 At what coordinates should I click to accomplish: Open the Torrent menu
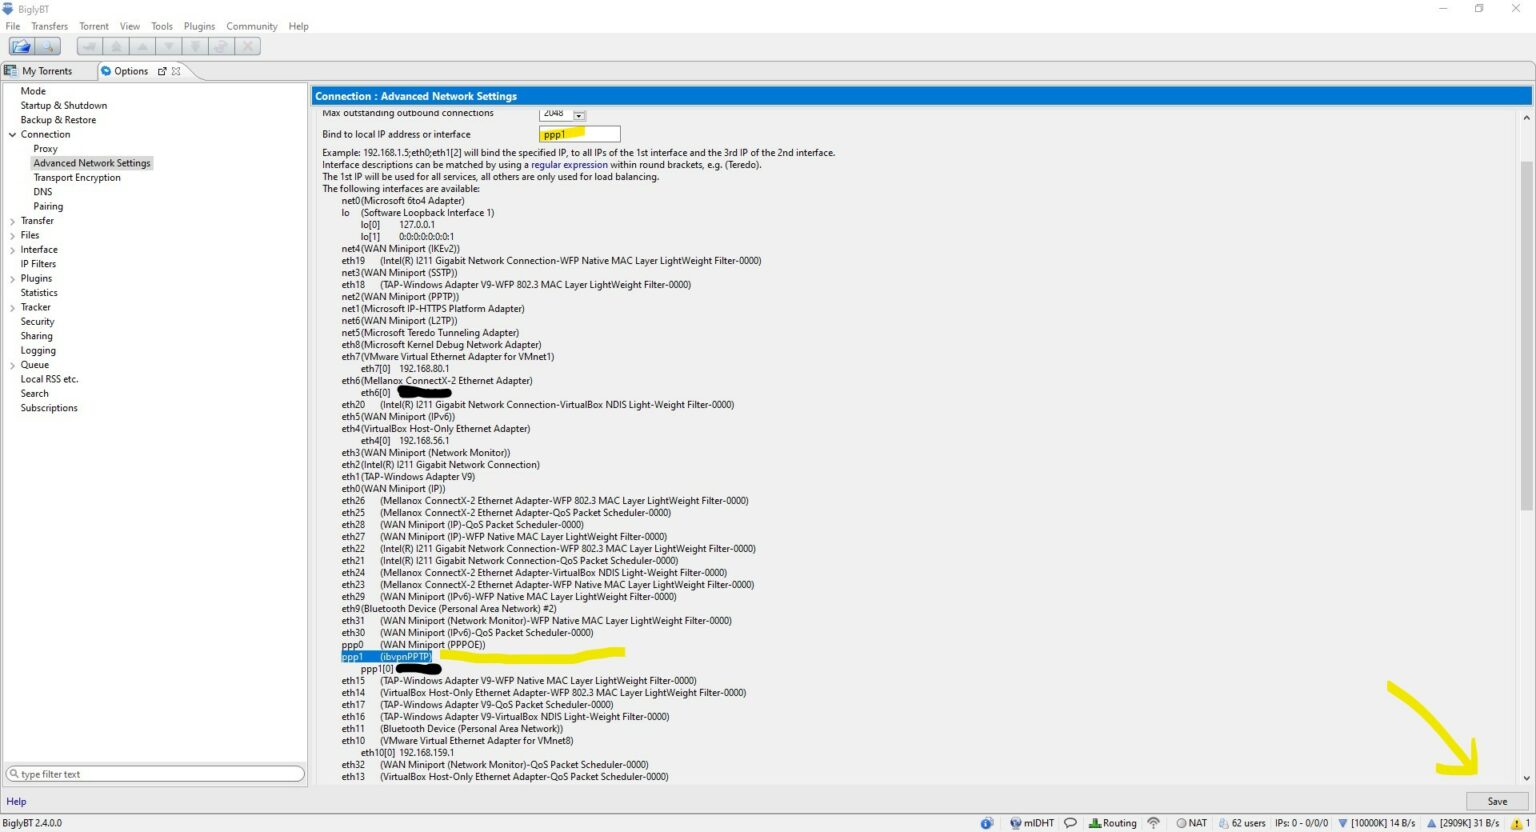tap(94, 26)
